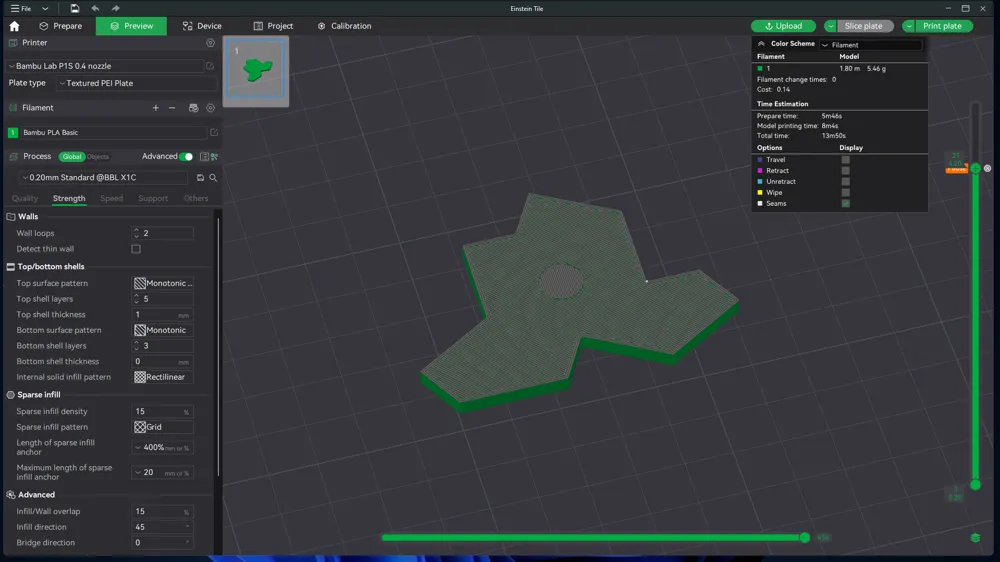This screenshot has width=1000, height=562.
Task: Remove a filament with the minus icon
Action: point(172,108)
